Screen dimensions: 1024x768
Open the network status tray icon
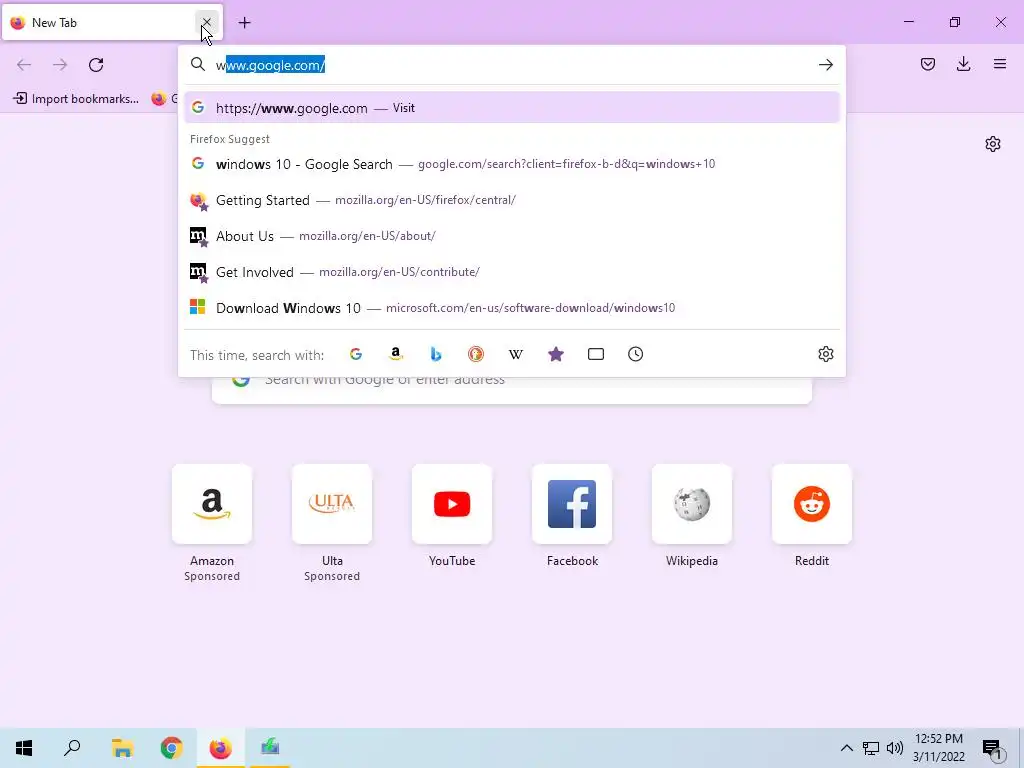coord(871,748)
